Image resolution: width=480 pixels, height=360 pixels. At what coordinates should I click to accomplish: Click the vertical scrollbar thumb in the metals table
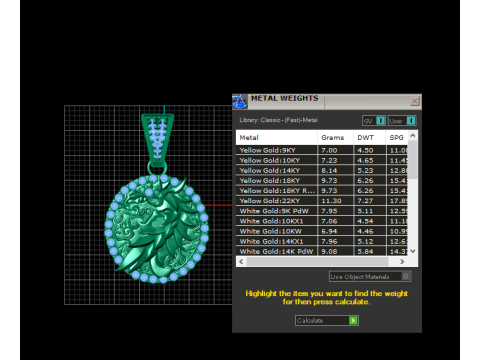[413, 159]
